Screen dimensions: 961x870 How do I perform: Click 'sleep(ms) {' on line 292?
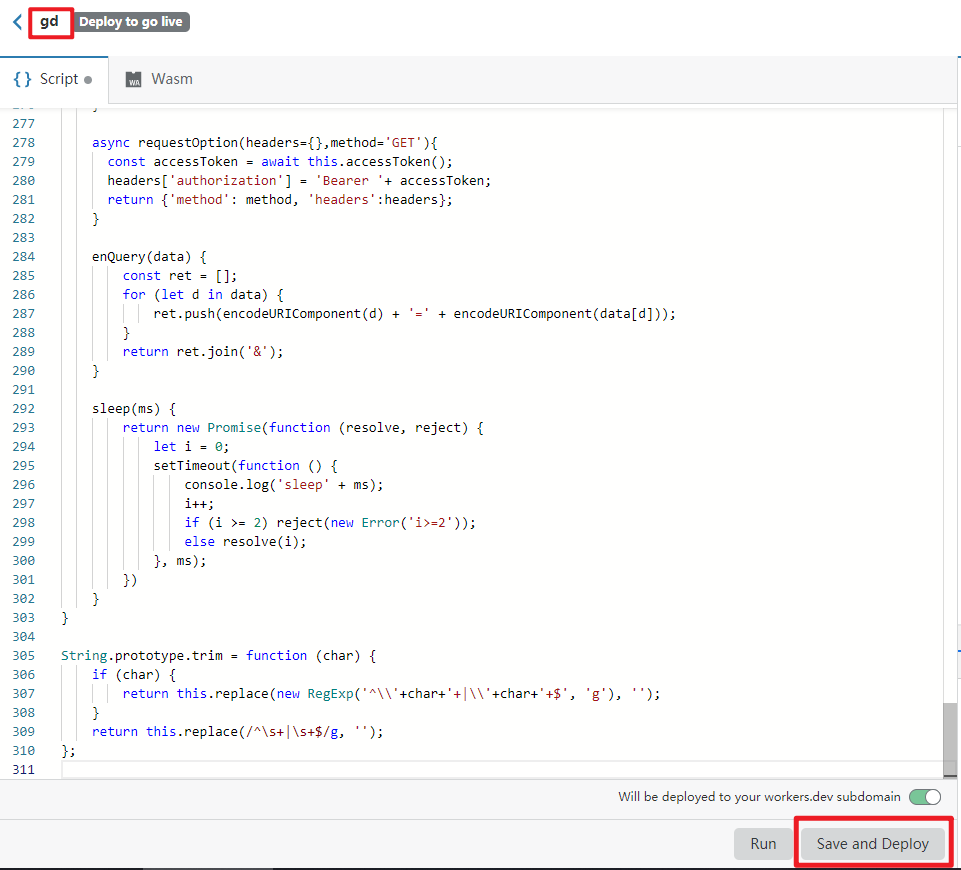tap(134, 409)
